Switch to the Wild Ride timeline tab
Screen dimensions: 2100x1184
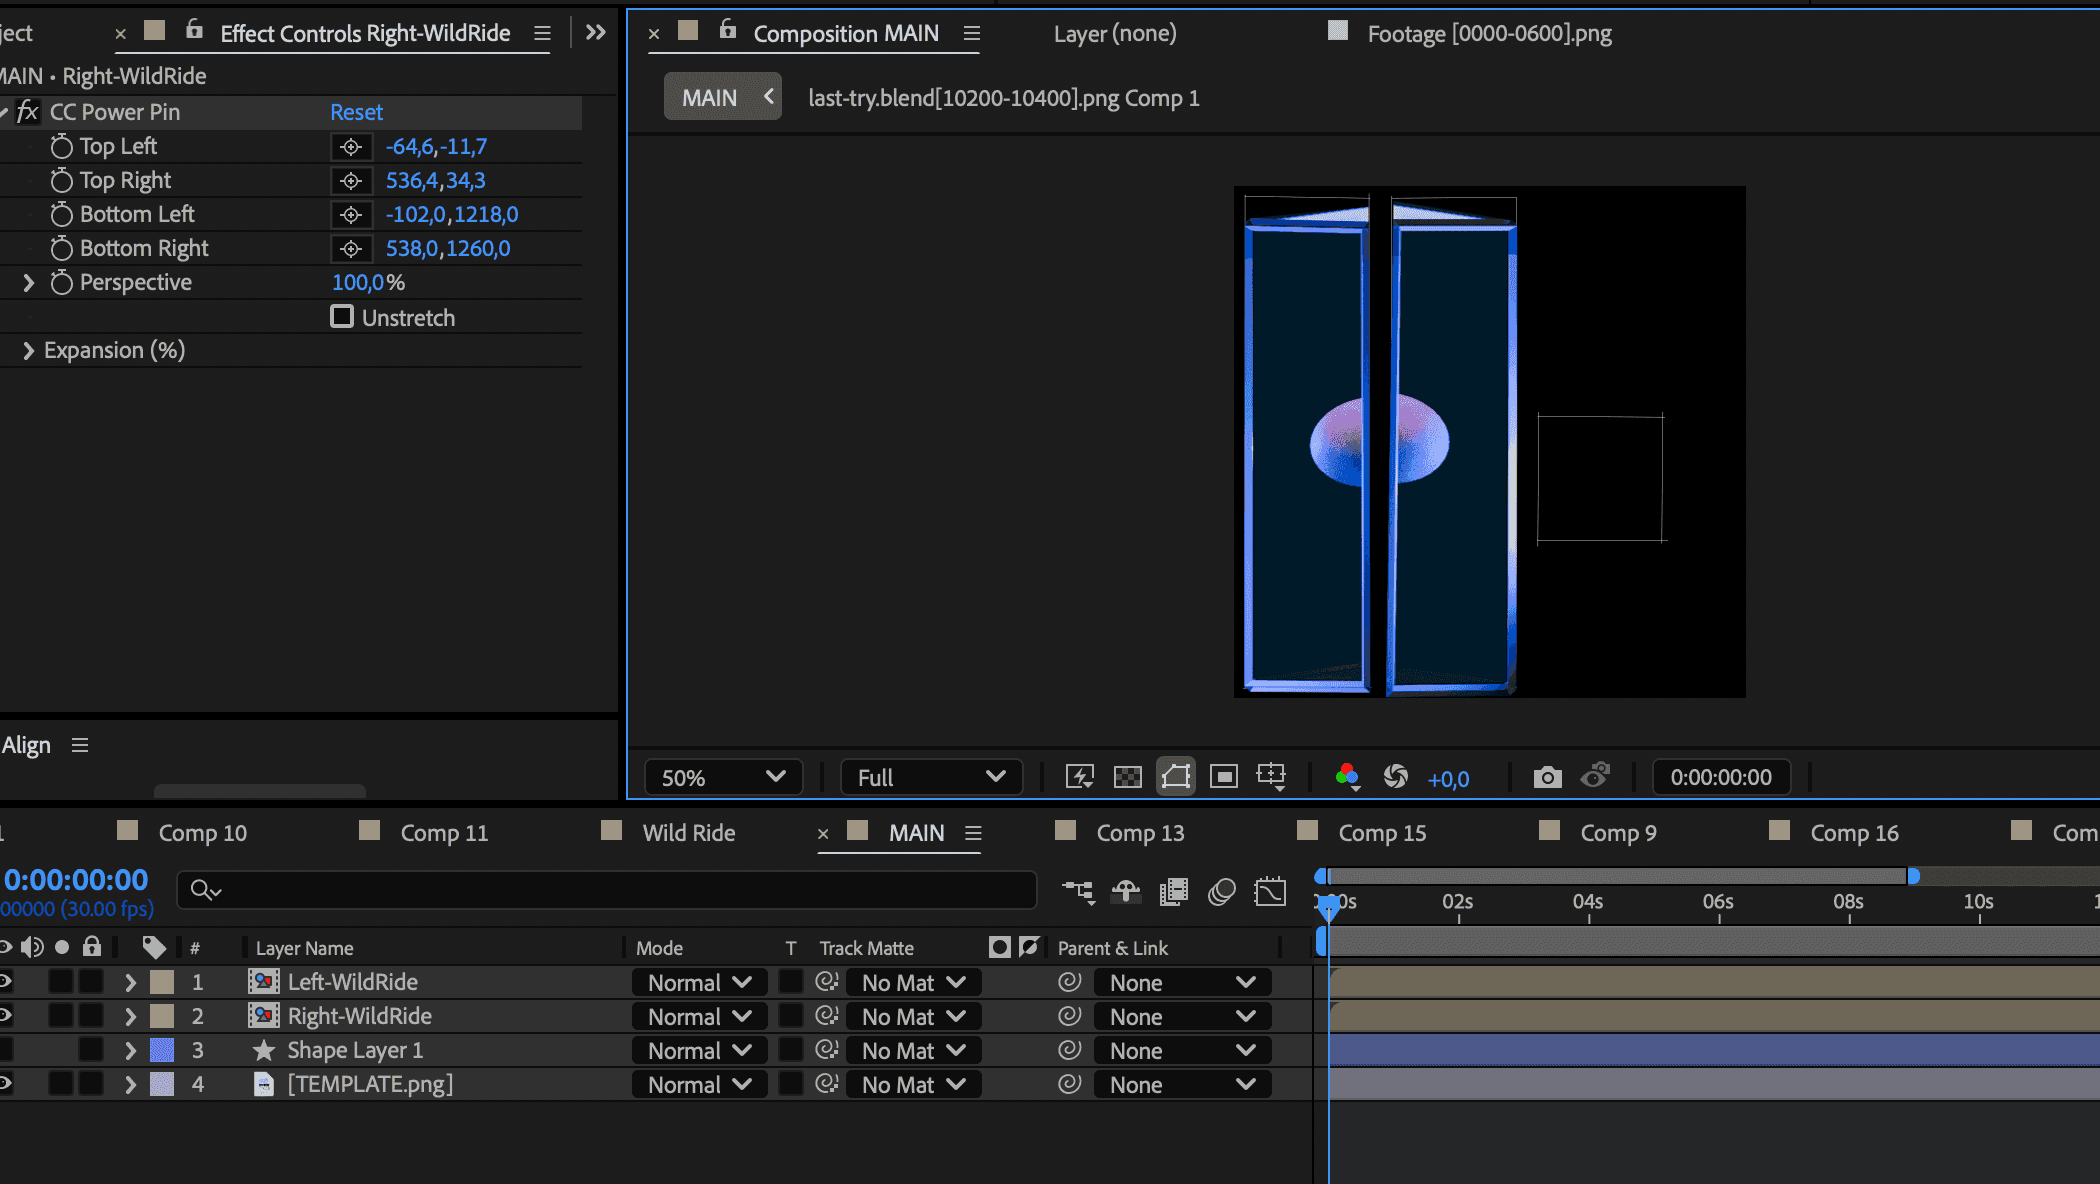click(688, 833)
